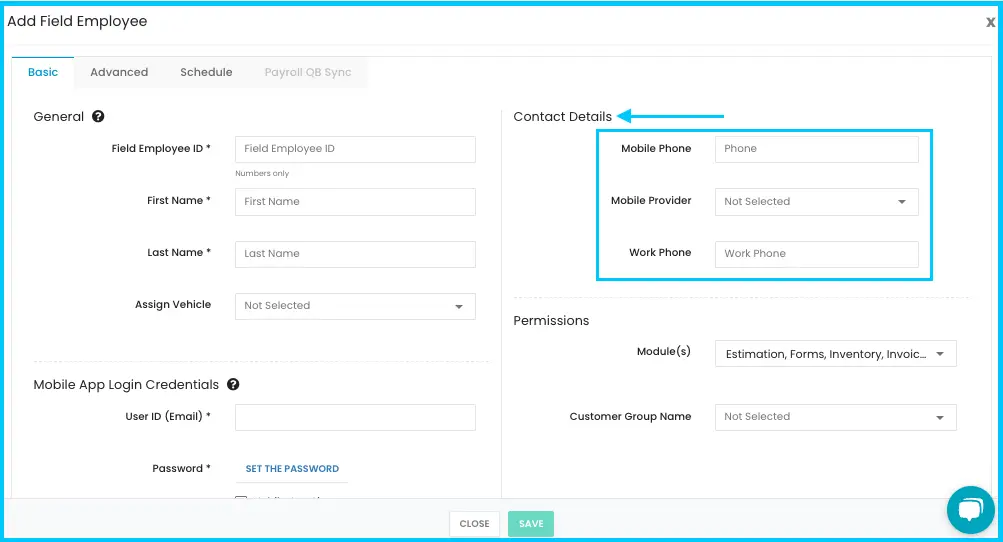Switch to the Advanced tab

[x=119, y=72]
